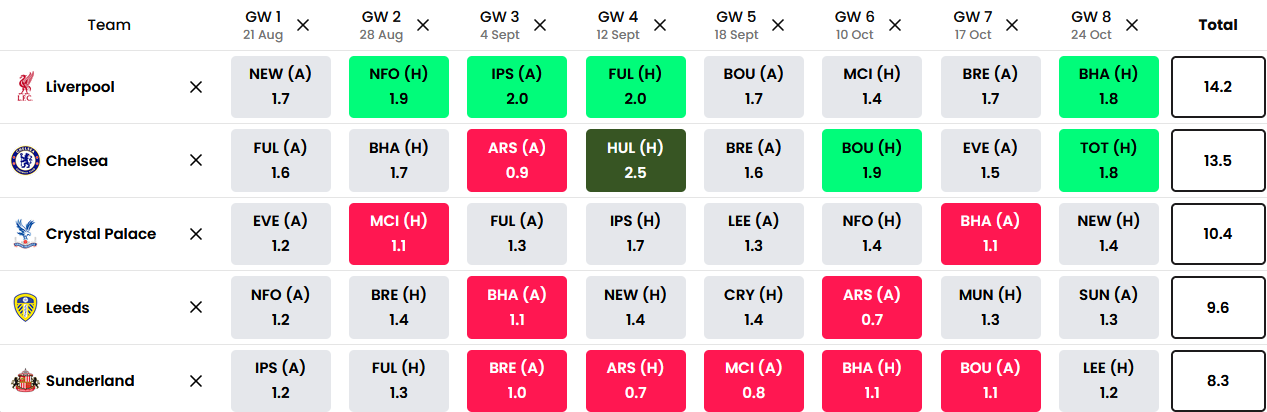Viewport: 1267px width, 412px height.
Task: Remove the GW 4 column using its X
Action: coord(659,25)
